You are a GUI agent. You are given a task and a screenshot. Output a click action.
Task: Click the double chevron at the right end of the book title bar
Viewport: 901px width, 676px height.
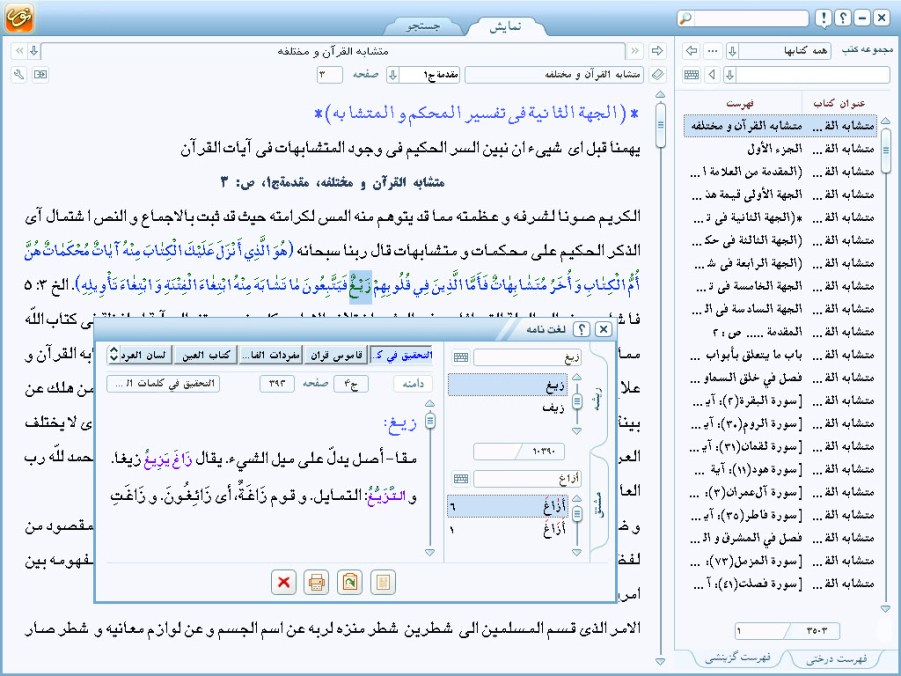point(635,51)
